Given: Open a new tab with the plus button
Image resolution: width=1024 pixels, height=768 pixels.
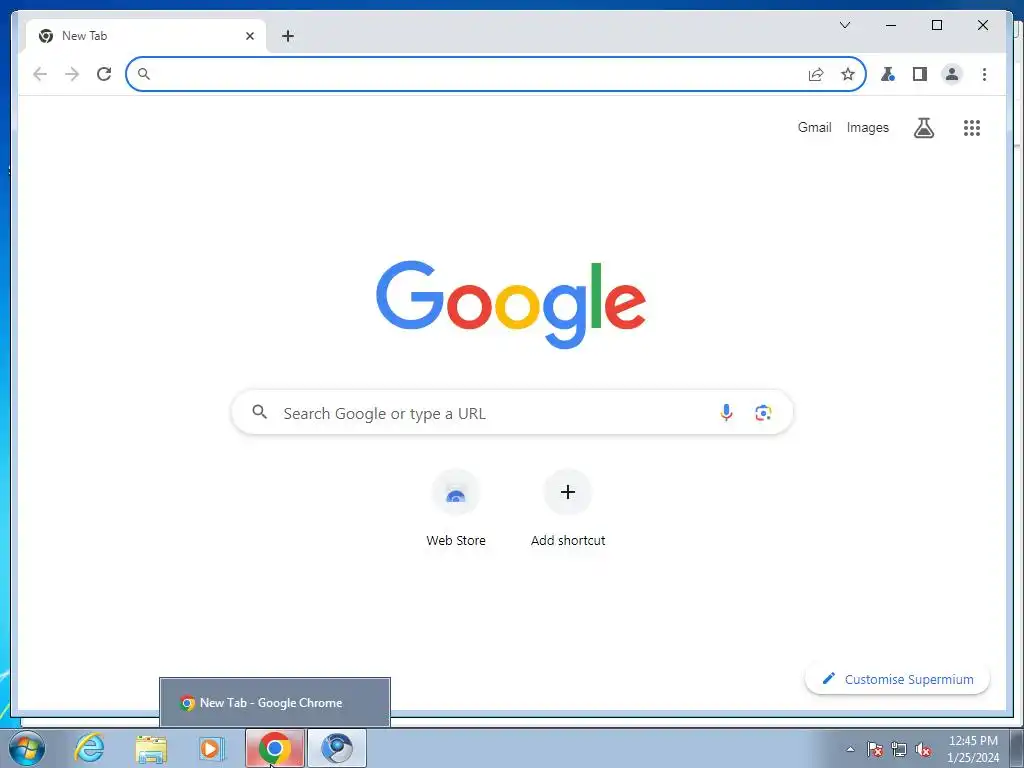Looking at the screenshot, I should [288, 36].
